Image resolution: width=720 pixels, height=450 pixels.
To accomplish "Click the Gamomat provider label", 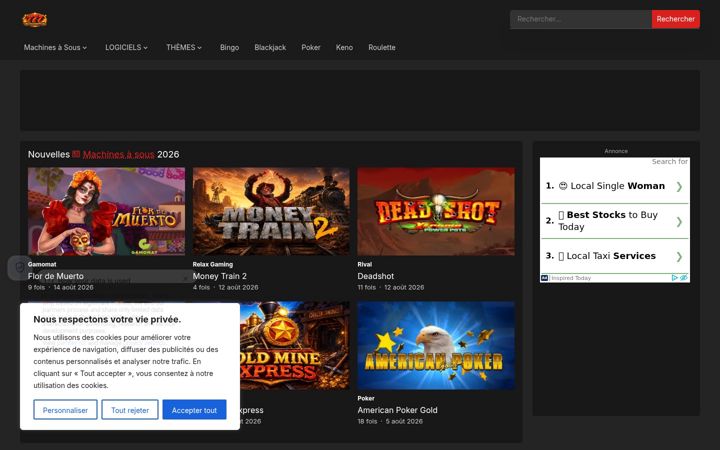I will tap(42, 264).
